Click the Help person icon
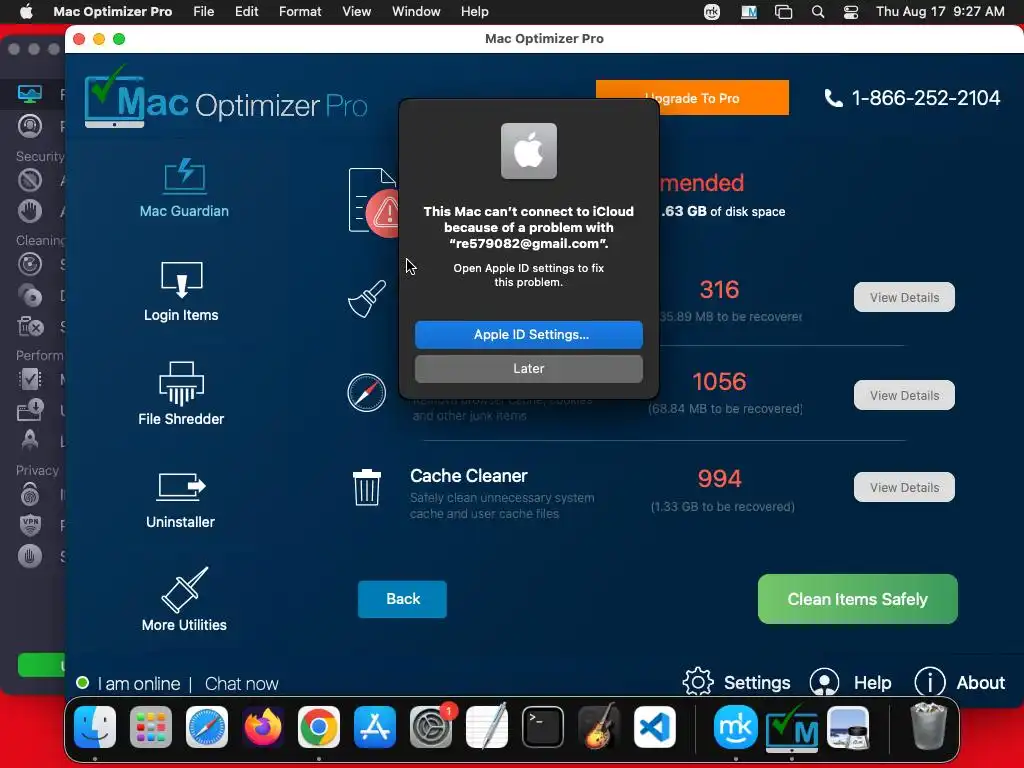Viewport: 1024px width, 768px height. [x=824, y=682]
